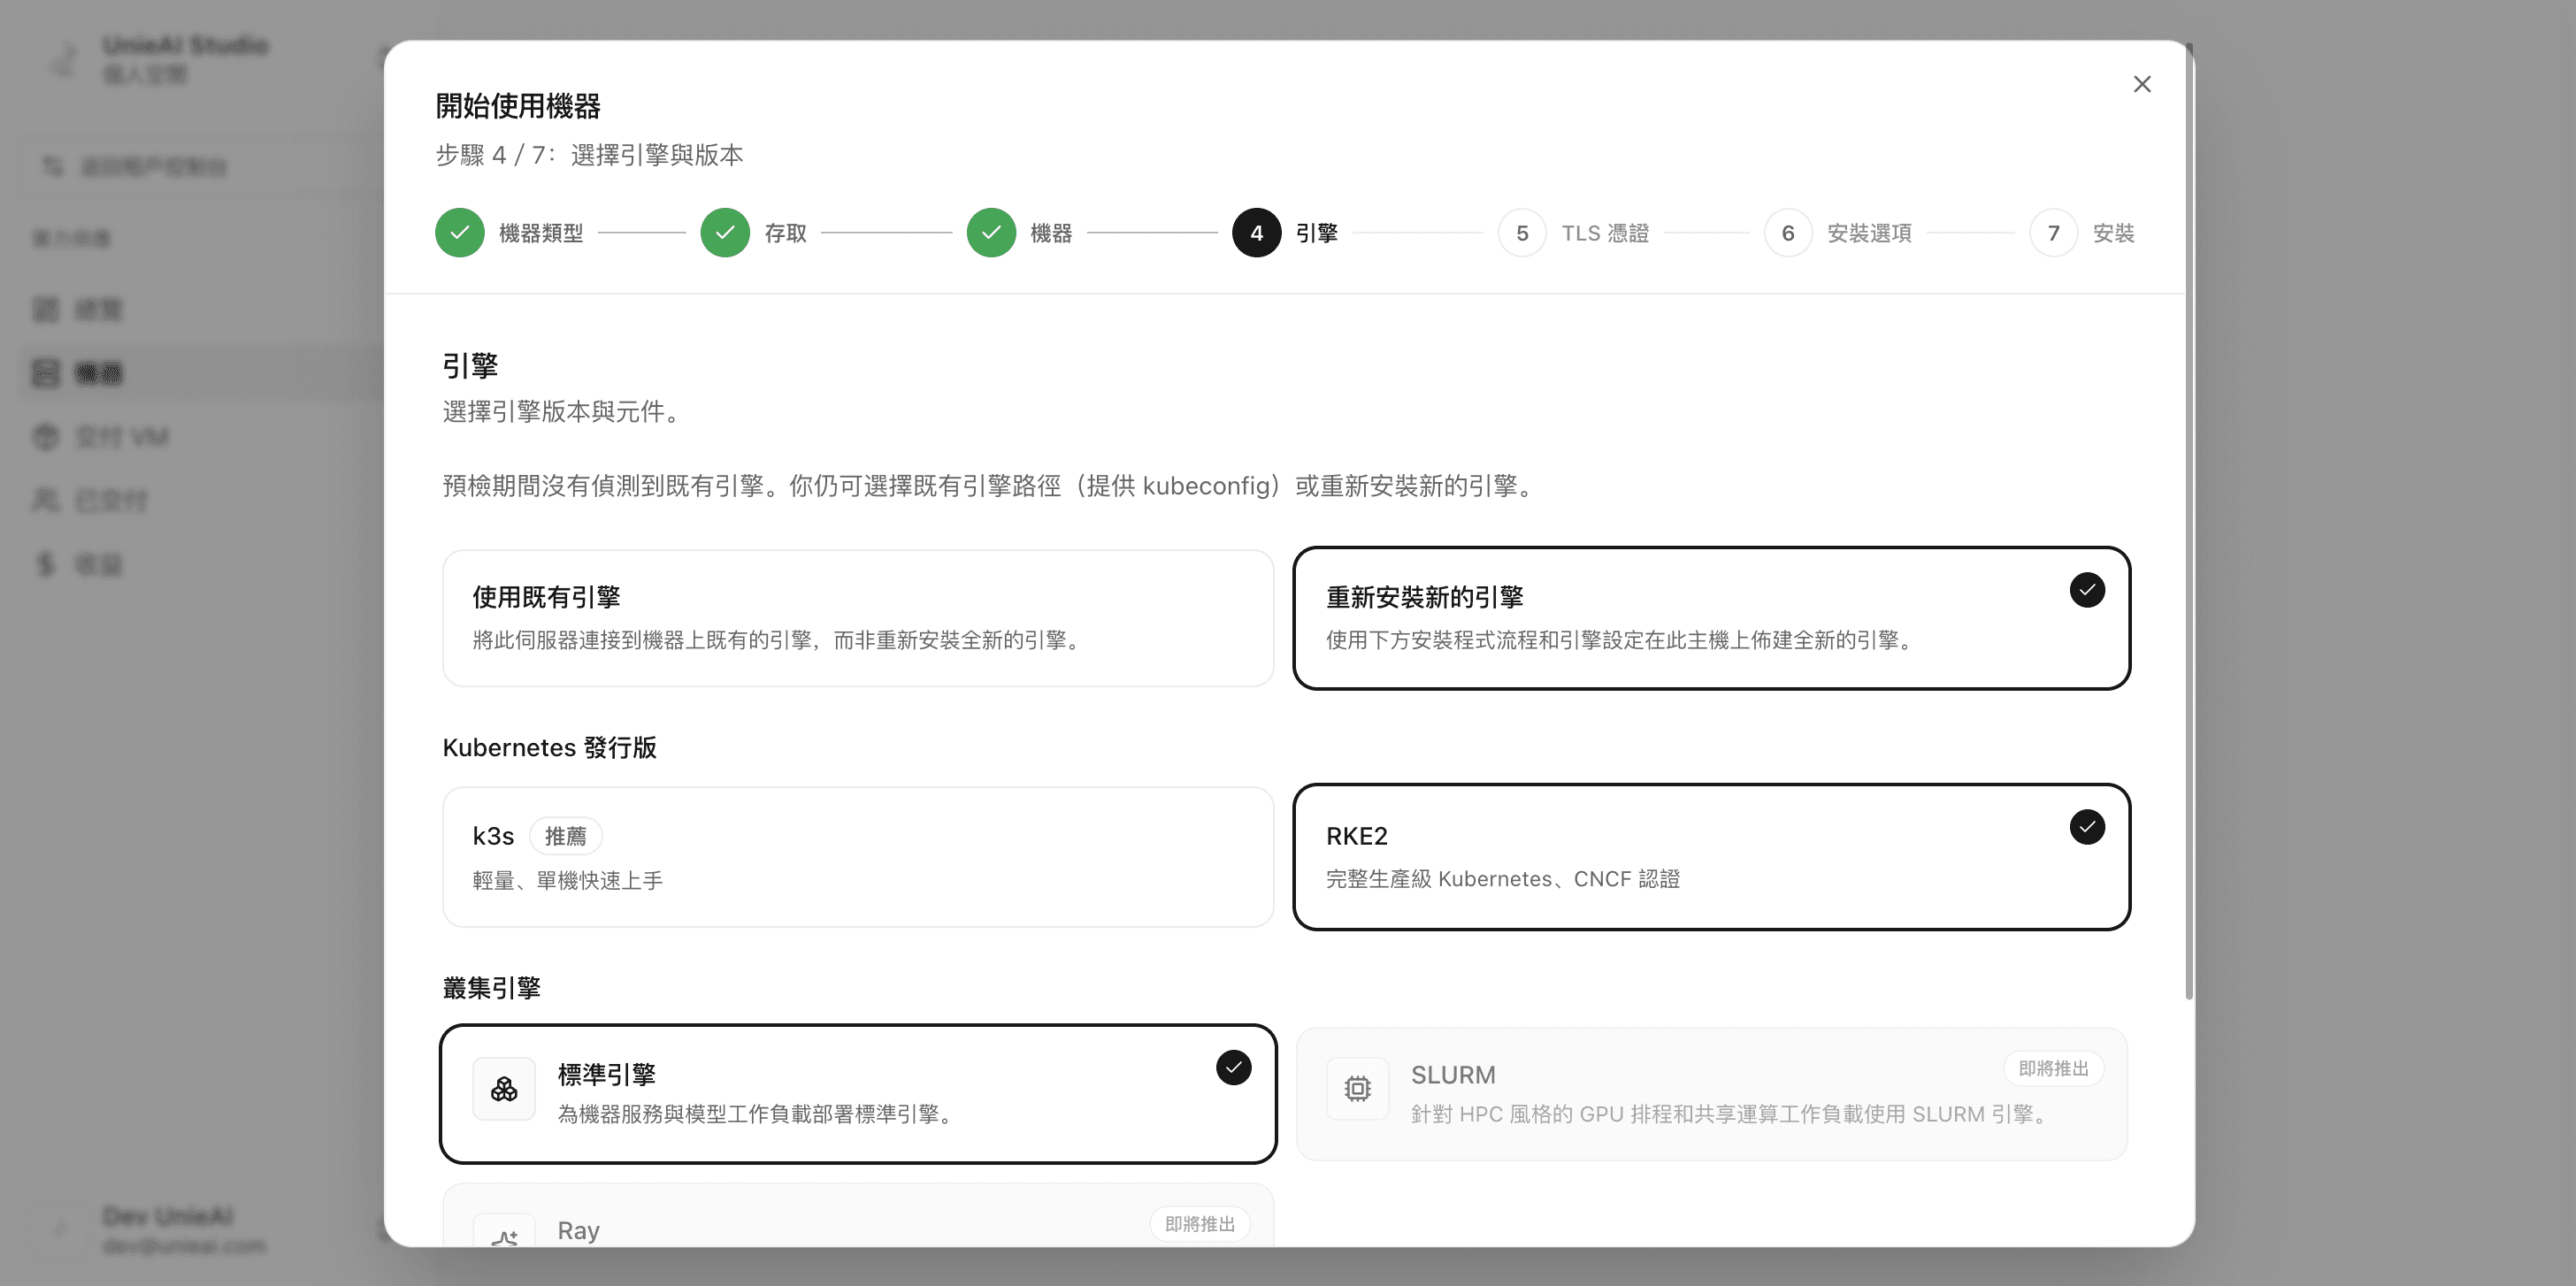Click the 標準引擎 cube stack icon
The height and width of the screenshot is (1286, 2576).
(x=504, y=1089)
